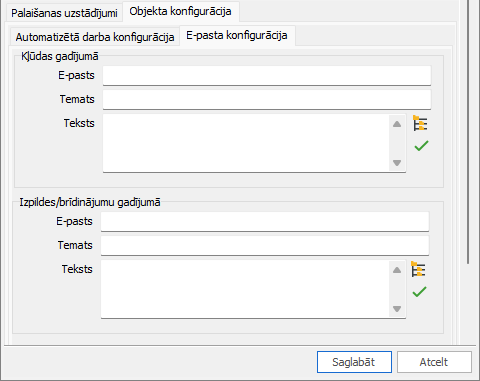Image resolution: width=480 pixels, height=381 pixels.
Task: Click Teksts text area under Izpildes/brīdinājumu gadījumā
Action: coord(245,289)
